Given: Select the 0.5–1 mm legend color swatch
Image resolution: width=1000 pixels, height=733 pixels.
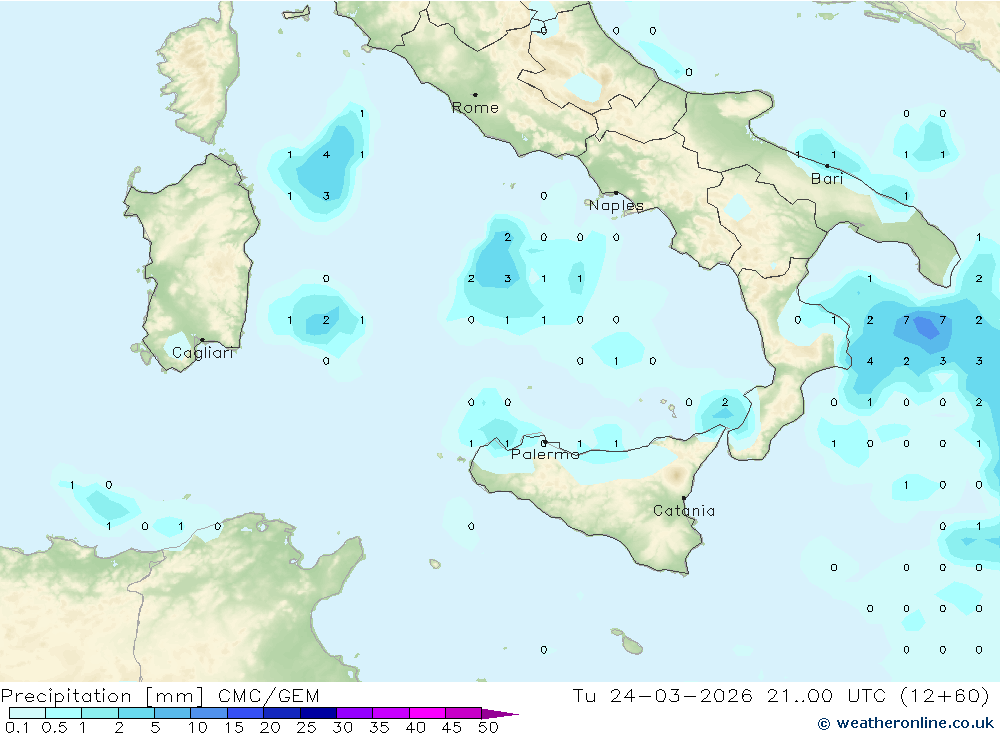Looking at the screenshot, I should [64, 713].
